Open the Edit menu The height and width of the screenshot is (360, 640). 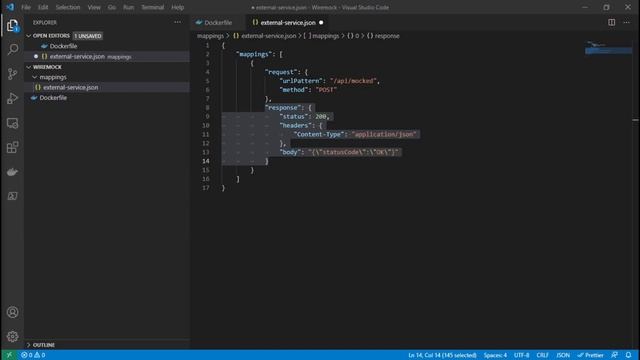[43, 7]
